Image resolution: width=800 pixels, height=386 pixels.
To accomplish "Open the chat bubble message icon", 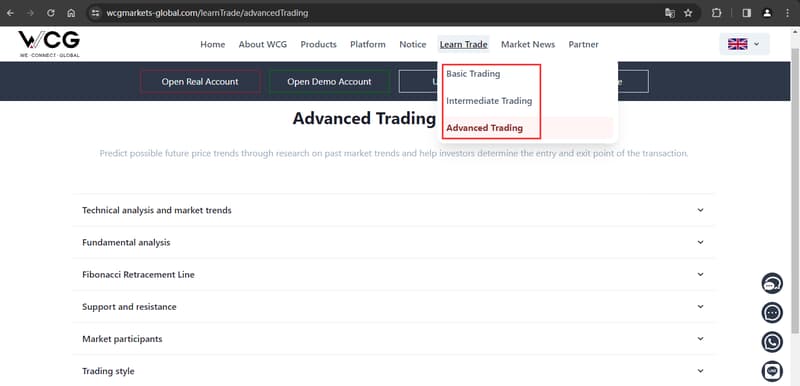I will [772, 313].
